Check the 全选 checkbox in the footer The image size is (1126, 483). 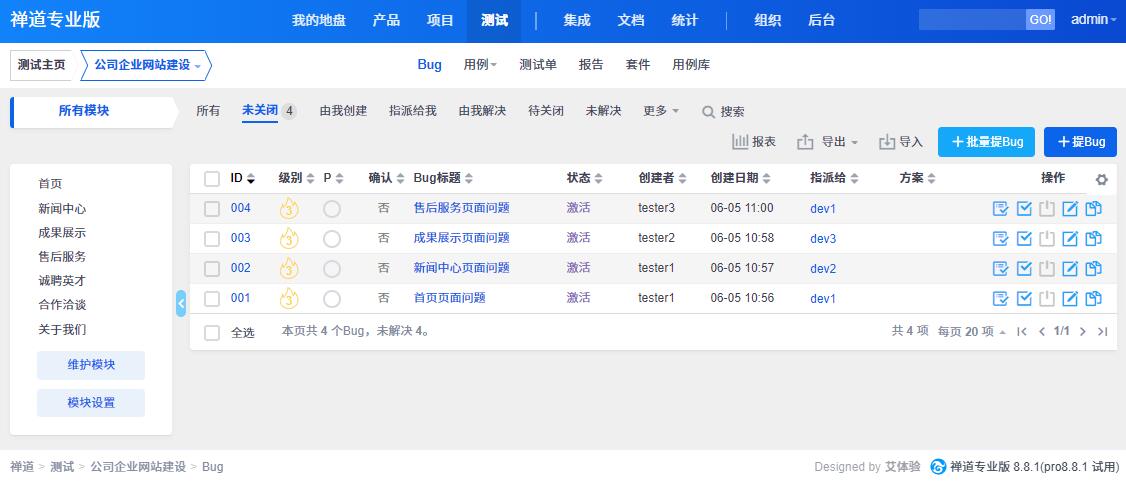212,333
